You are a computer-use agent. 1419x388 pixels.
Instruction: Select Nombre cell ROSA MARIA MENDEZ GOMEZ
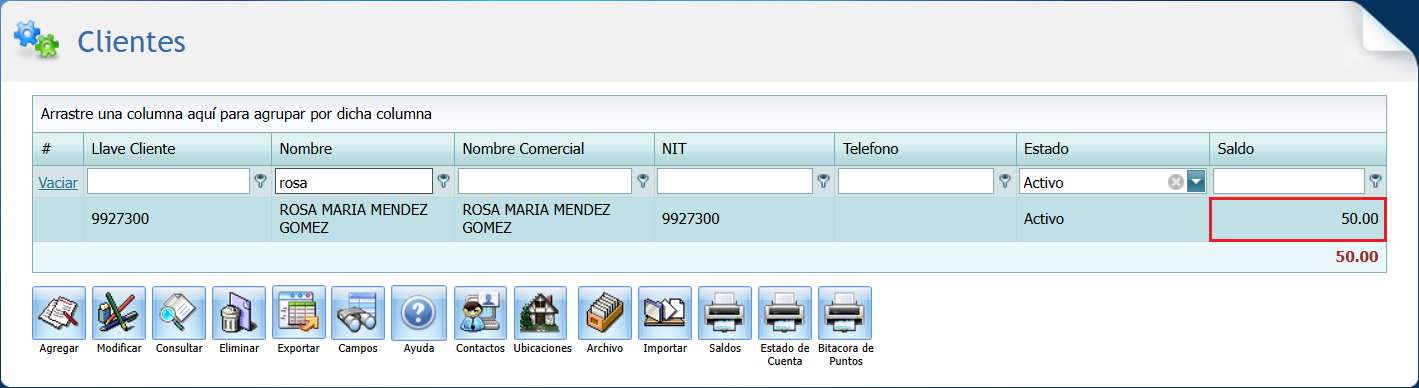pos(363,219)
